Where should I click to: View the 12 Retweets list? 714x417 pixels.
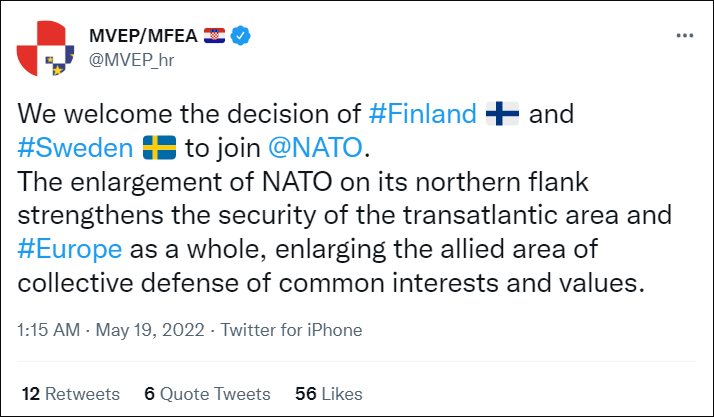[69, 394]
